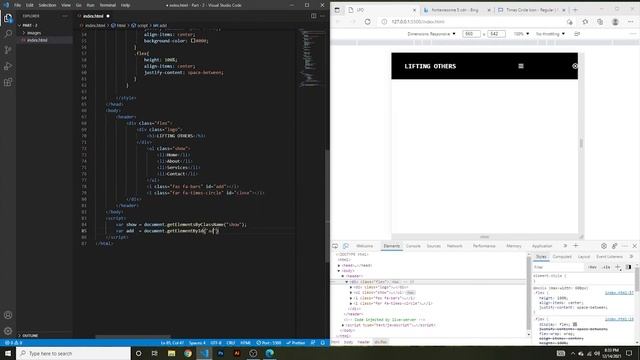The width and height of the screenshot is (640, 360).
Task: Open the Terminal menu in VS Code
Action: click(107, 5)
